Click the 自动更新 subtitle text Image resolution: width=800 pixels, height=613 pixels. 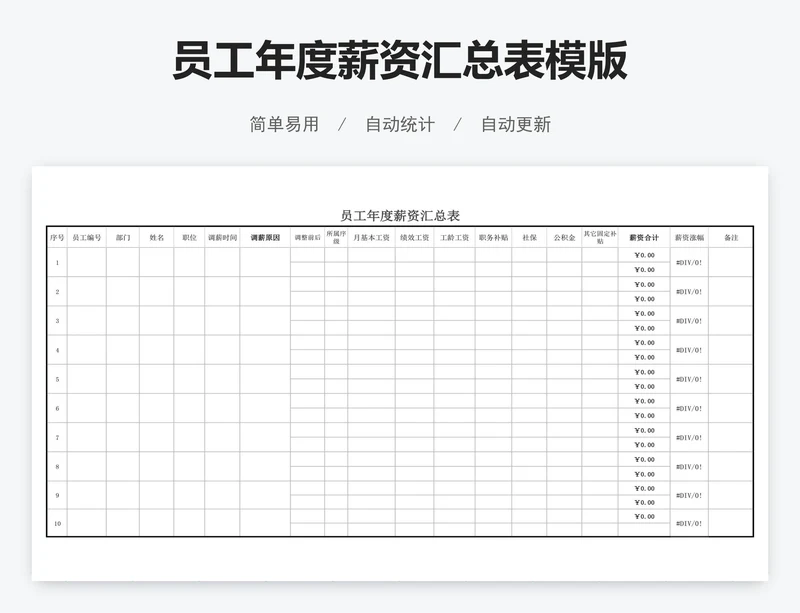516,125
